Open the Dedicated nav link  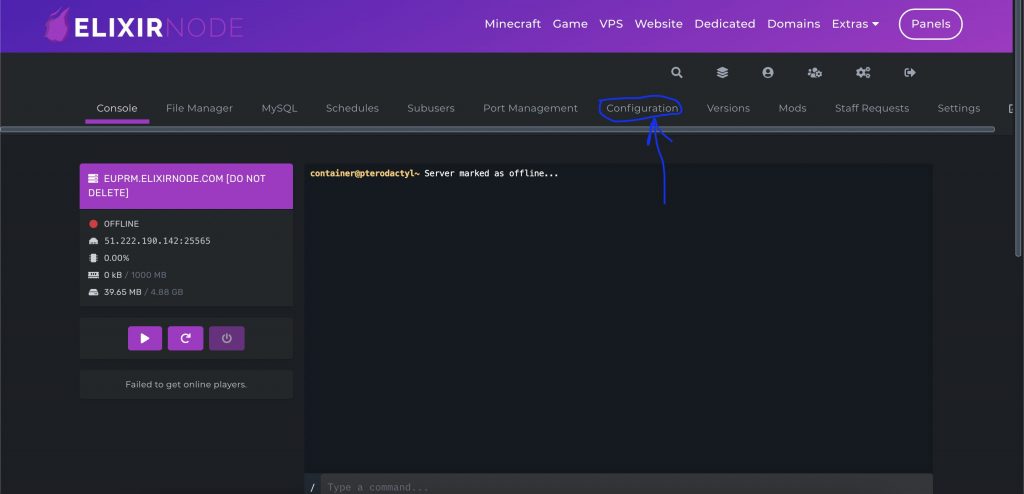[725, 24]
